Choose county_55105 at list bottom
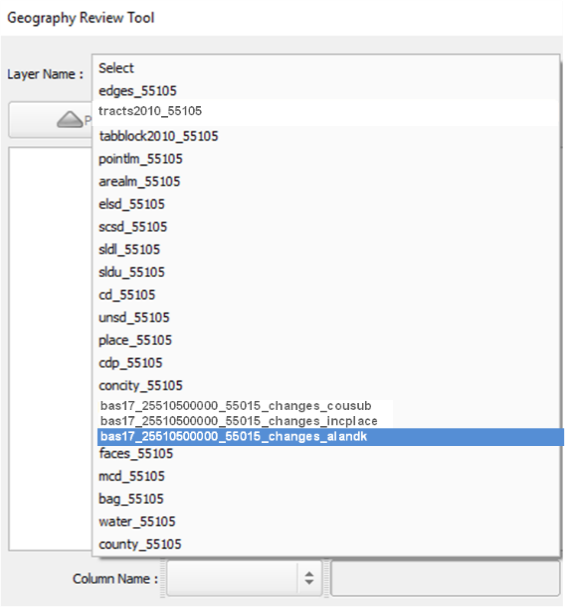 [326, 544]
